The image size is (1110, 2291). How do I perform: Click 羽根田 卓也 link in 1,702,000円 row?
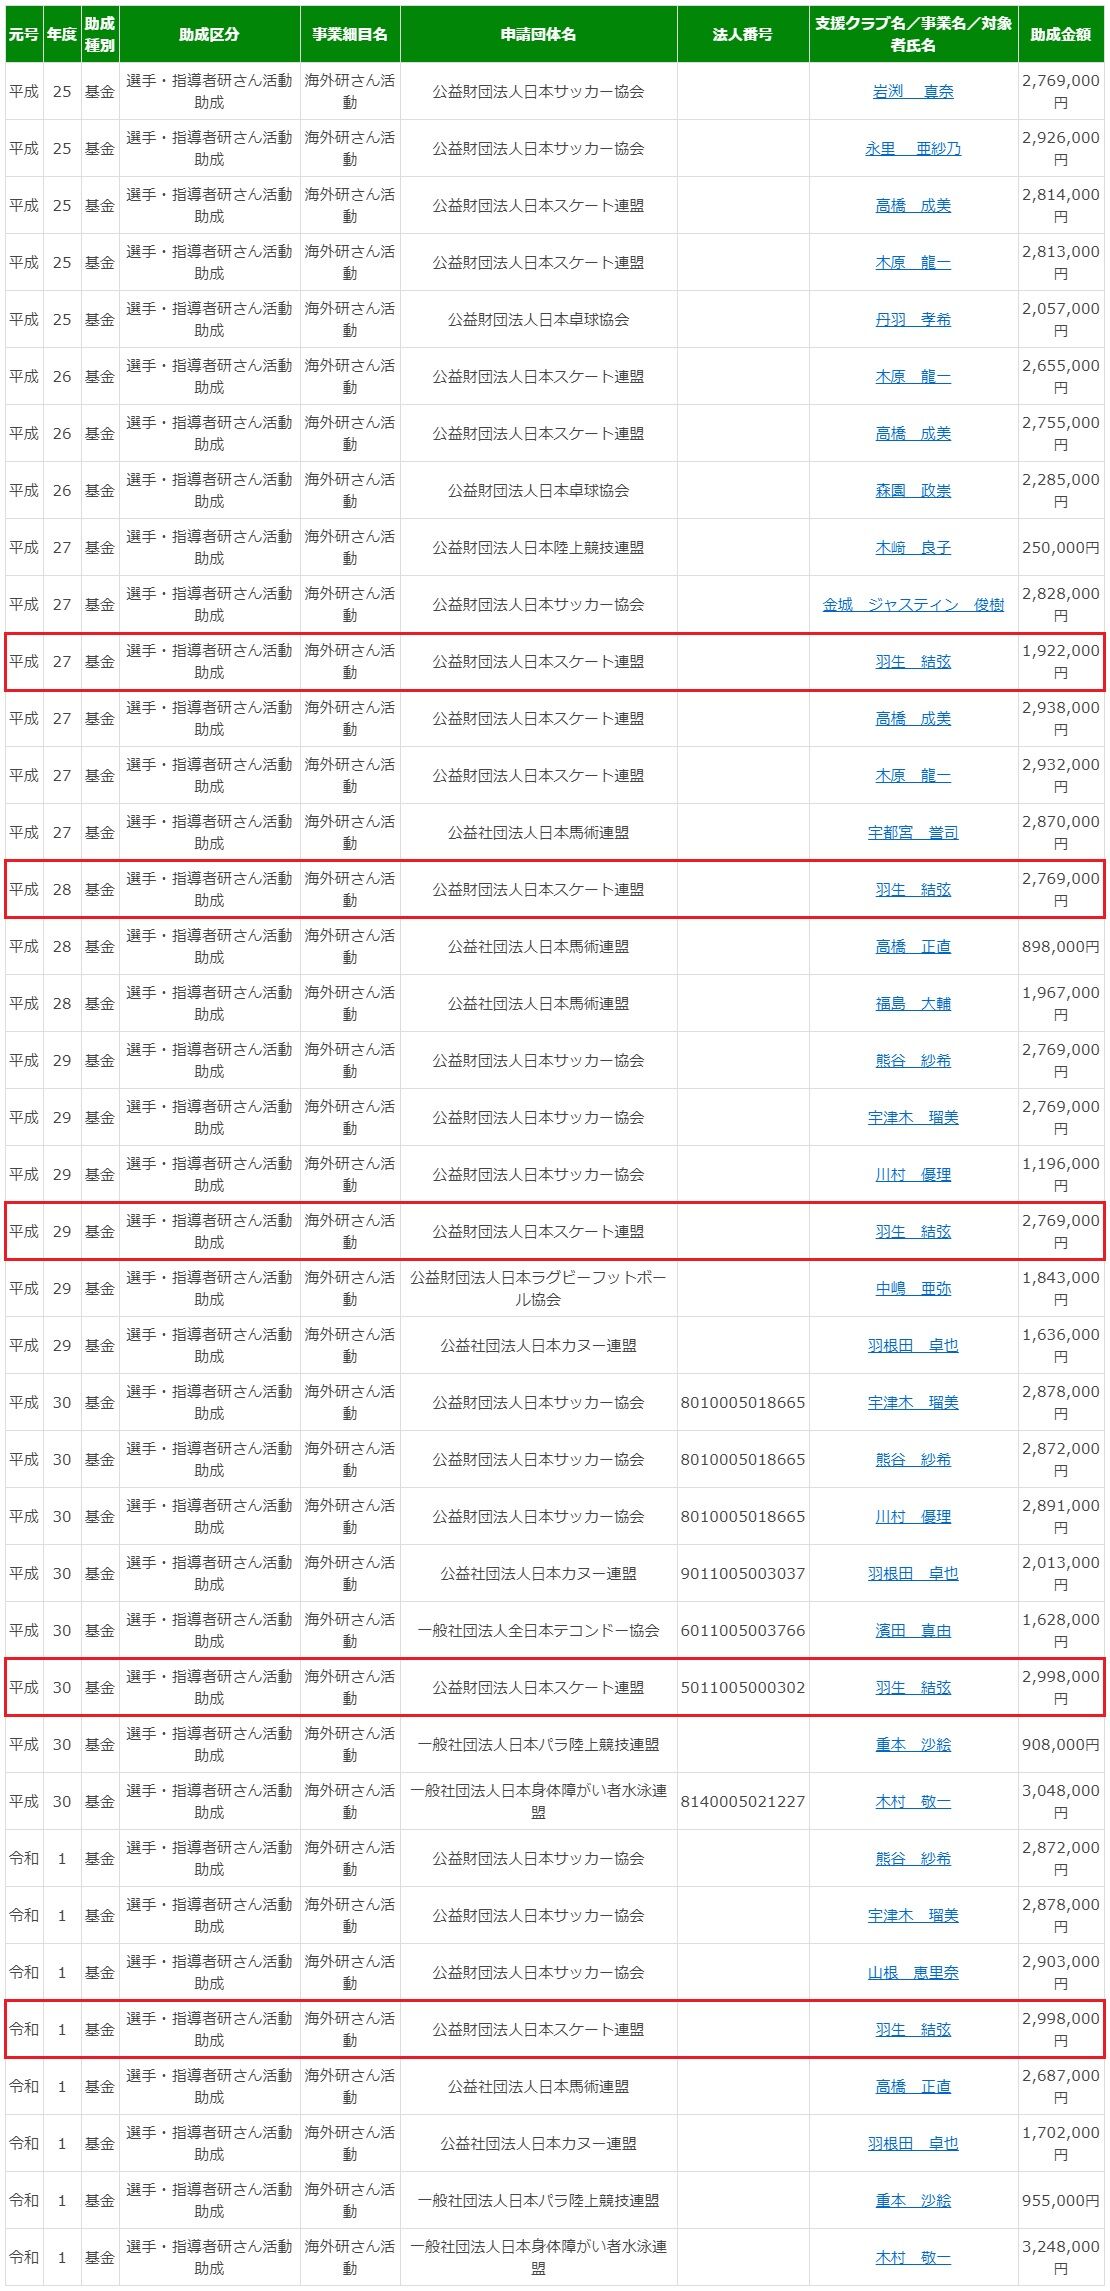coord(913,2143)
